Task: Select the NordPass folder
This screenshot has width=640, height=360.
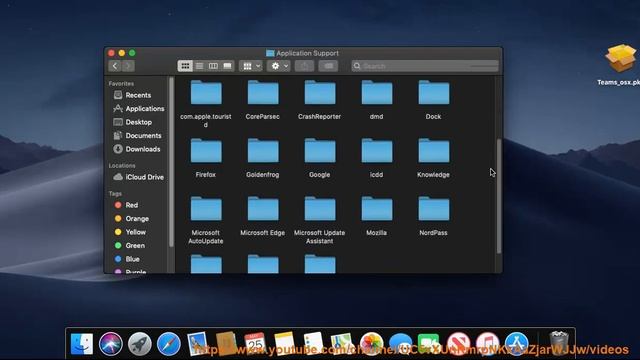Action: pos(433,209)
